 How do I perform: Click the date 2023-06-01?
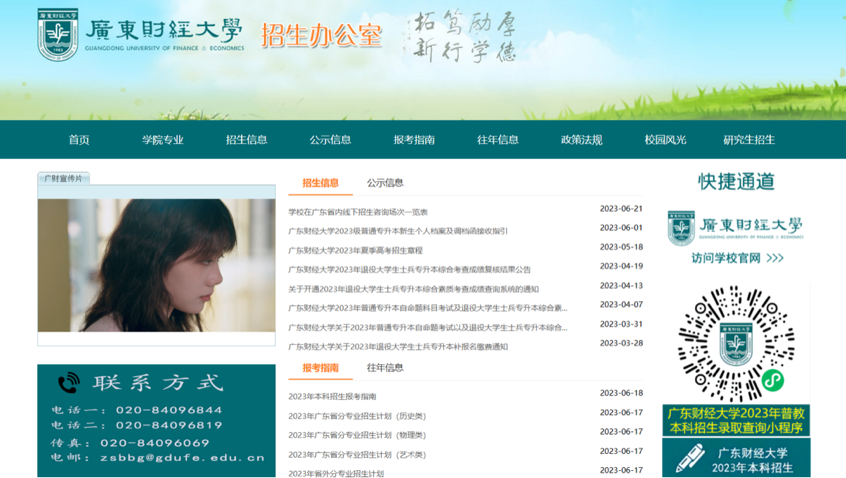(x=621, y=228)
